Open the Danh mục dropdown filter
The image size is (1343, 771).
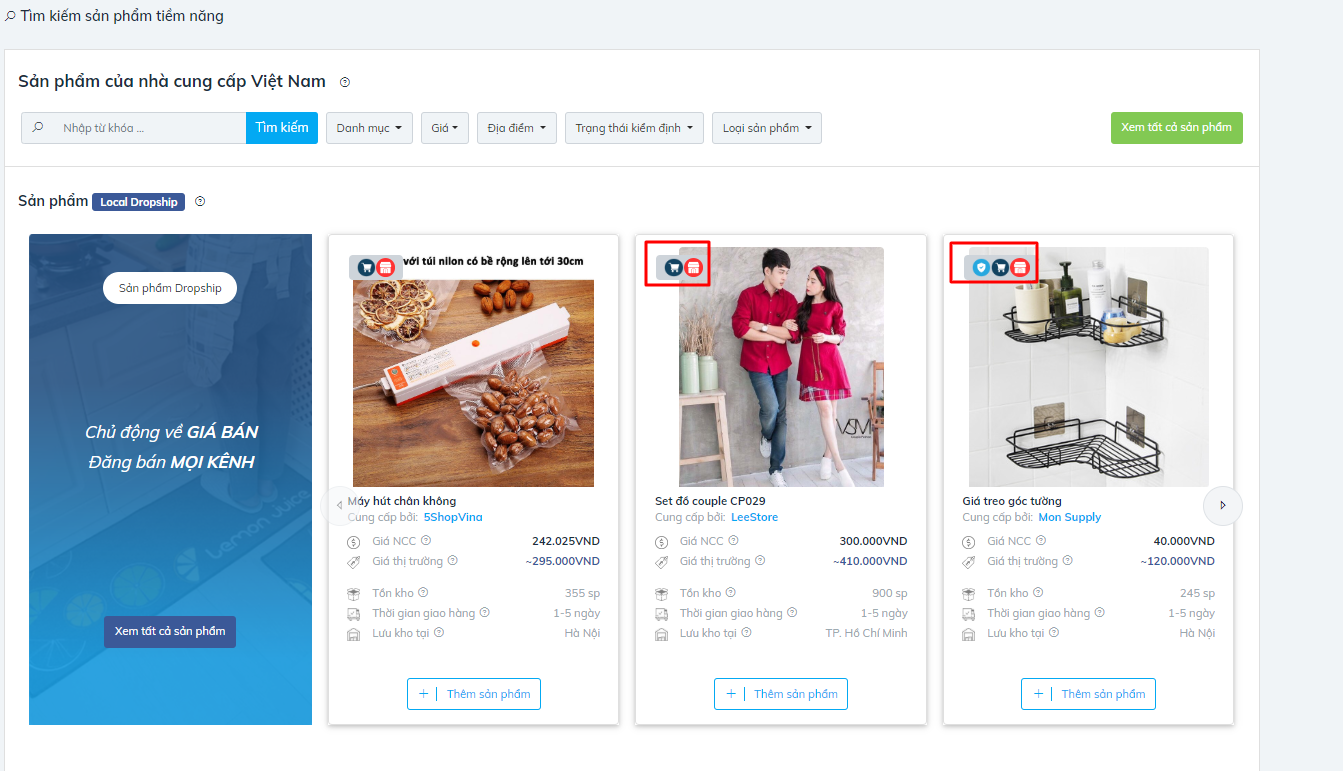369,128
